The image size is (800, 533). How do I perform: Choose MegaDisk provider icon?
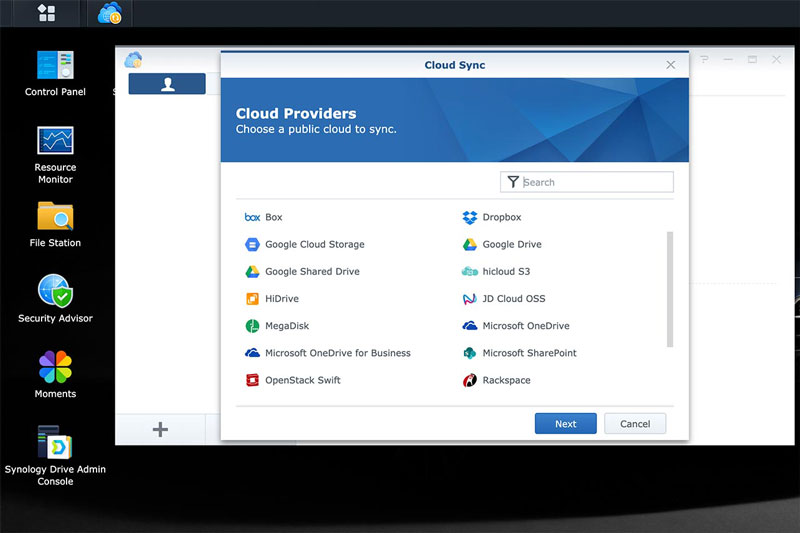point(252,325)
